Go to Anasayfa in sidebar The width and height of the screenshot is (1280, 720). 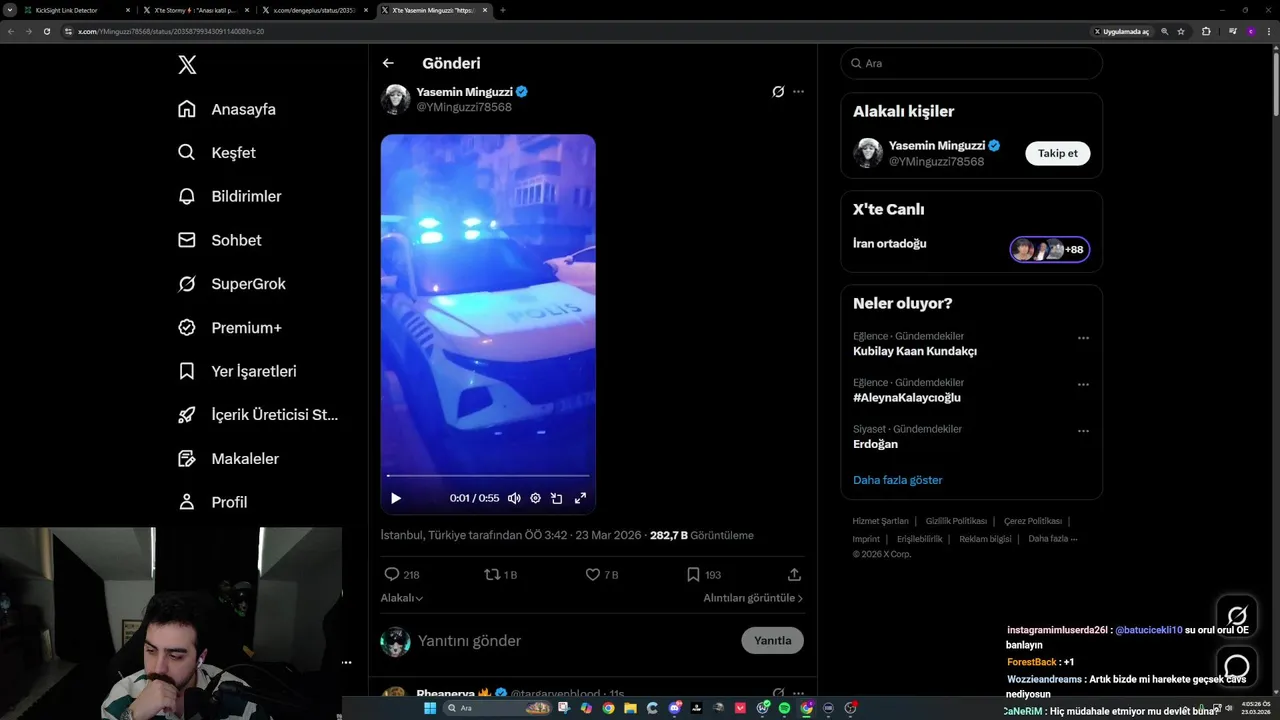[x=226, y=109]
